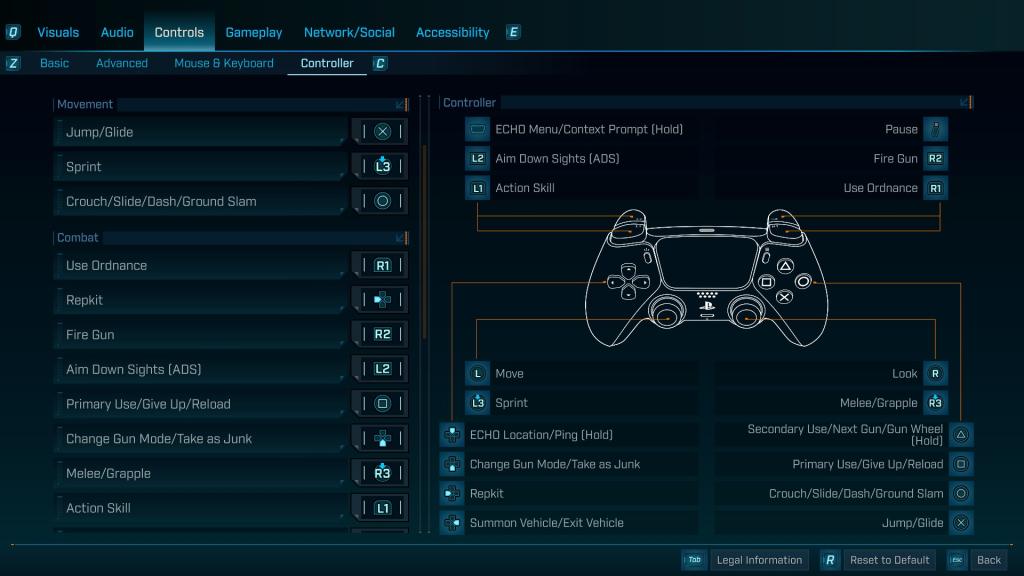Click the Back button

pos(988,560)
